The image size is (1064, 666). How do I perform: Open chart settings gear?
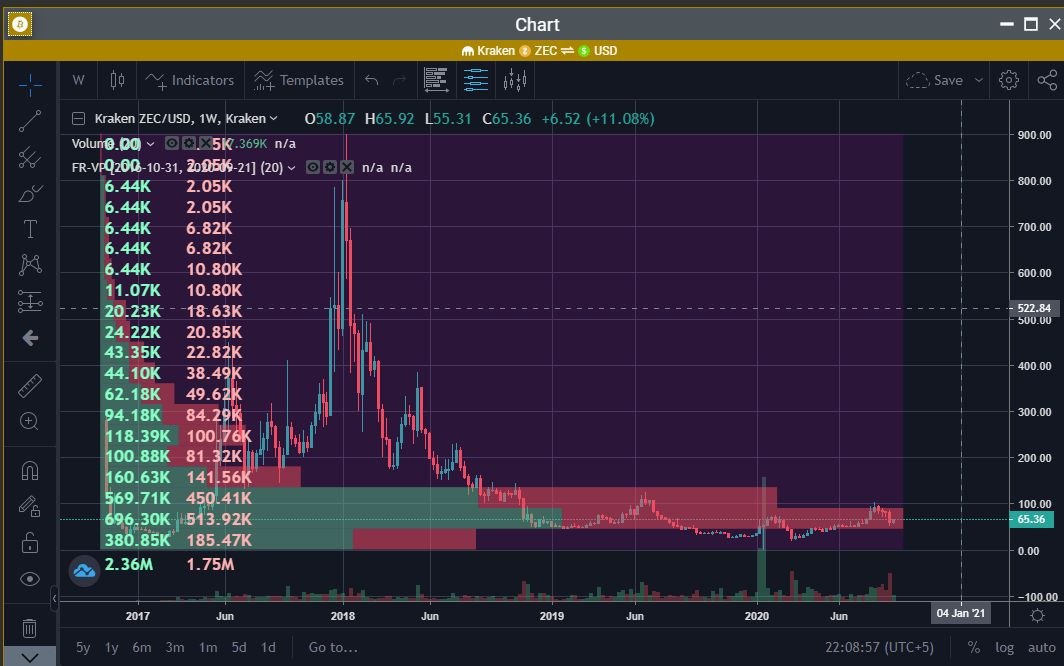(x=1009, y=80)
